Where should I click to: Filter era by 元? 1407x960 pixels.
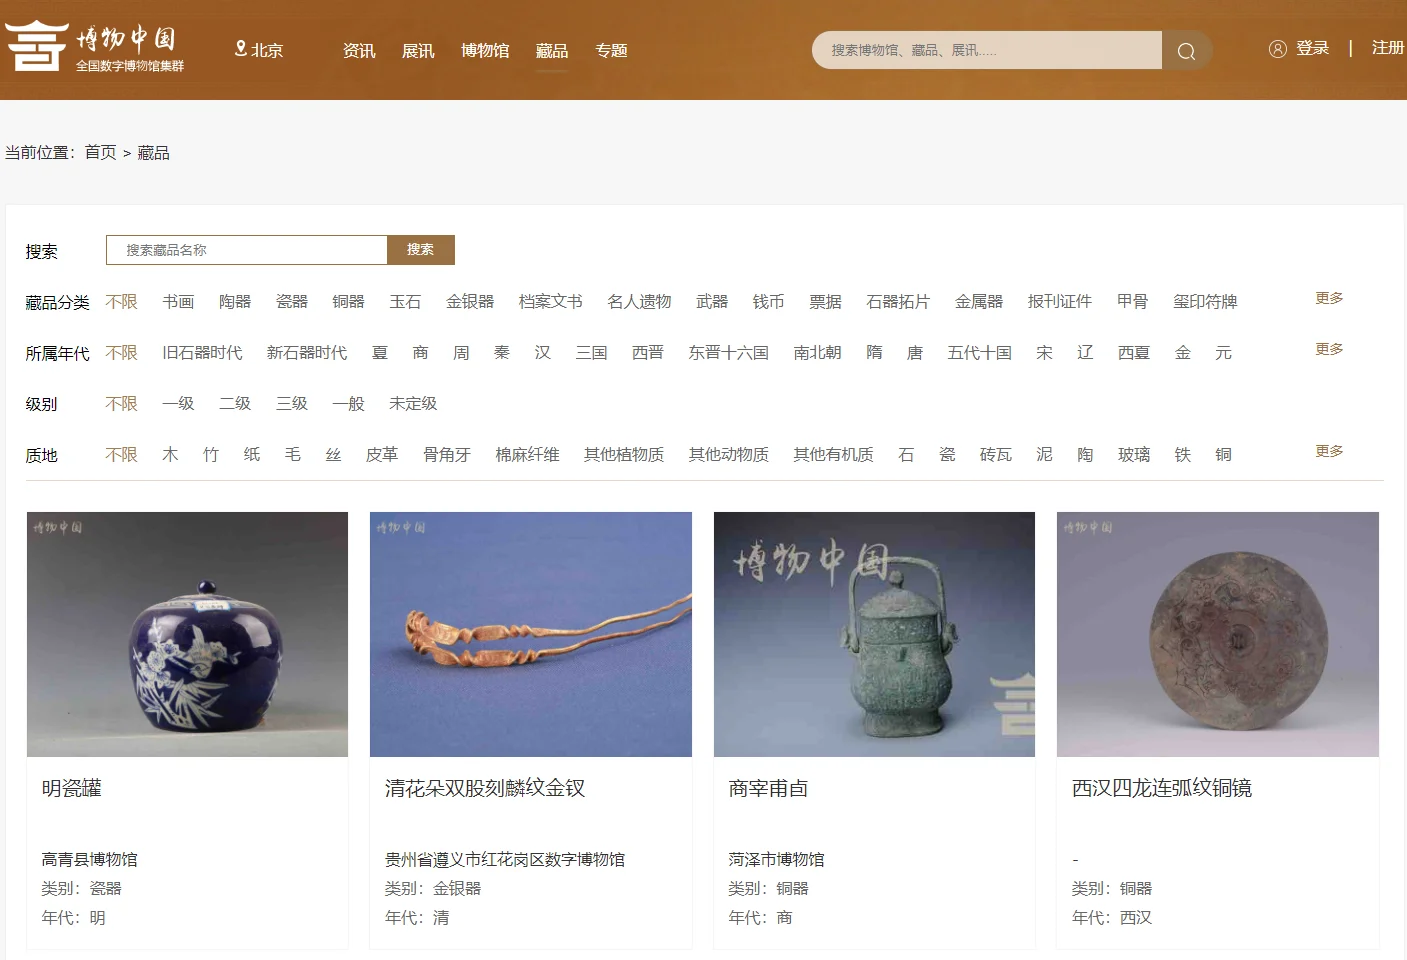pyautogui.click(x=1223, y=352)
